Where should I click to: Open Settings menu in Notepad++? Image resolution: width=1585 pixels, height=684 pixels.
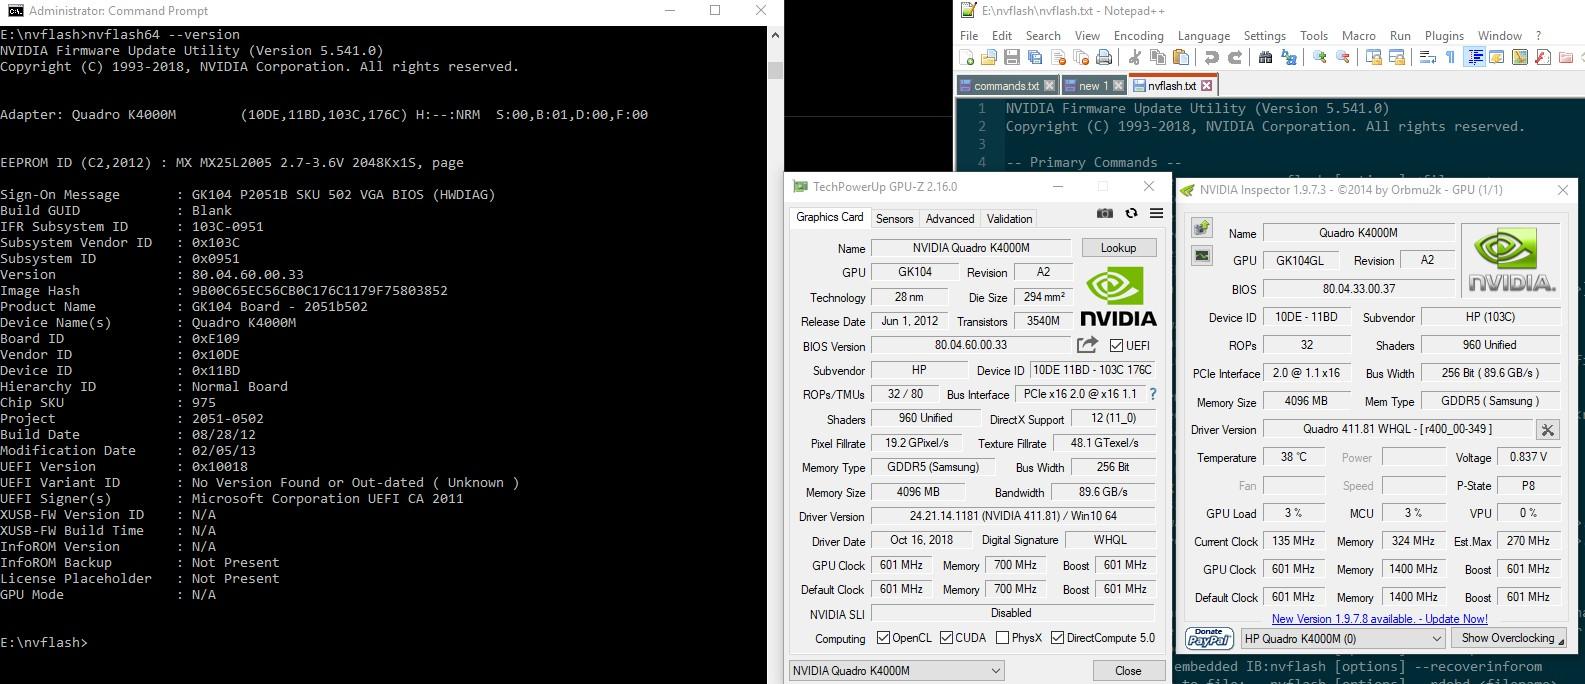click(x=1264, y=35)
